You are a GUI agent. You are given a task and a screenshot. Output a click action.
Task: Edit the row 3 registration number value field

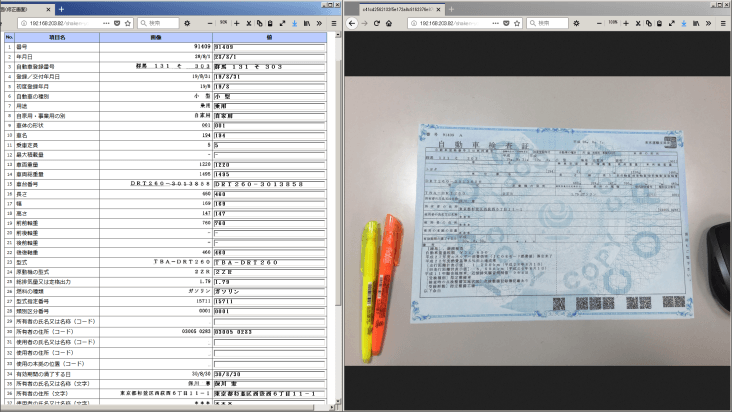(269, 67)
